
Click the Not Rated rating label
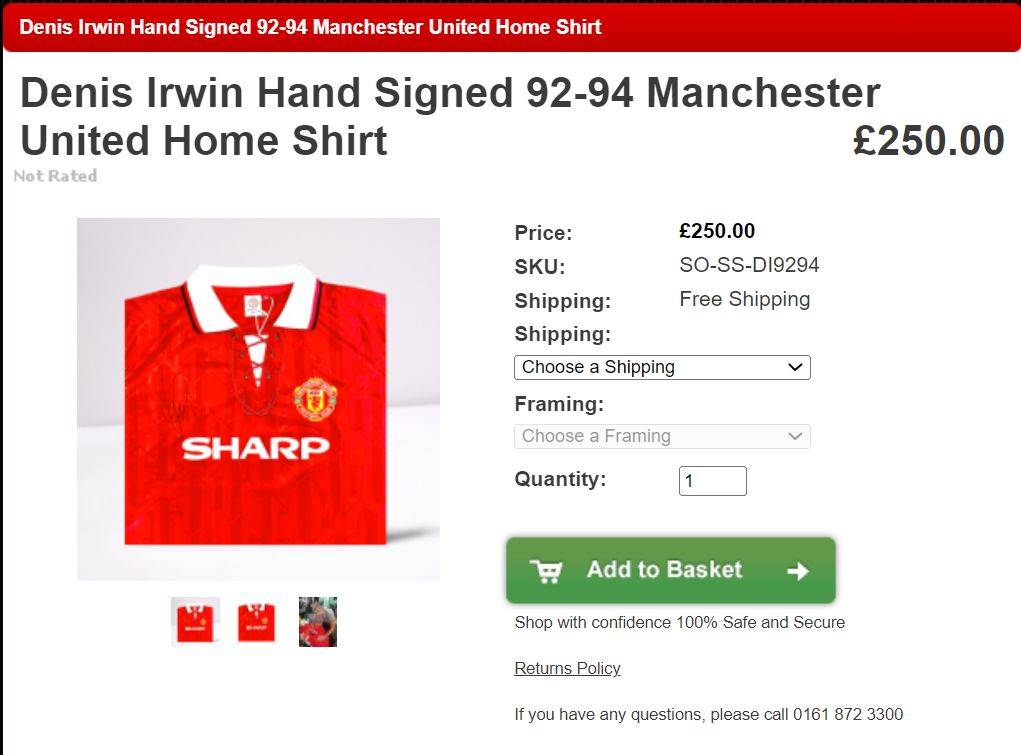[55, 176]
